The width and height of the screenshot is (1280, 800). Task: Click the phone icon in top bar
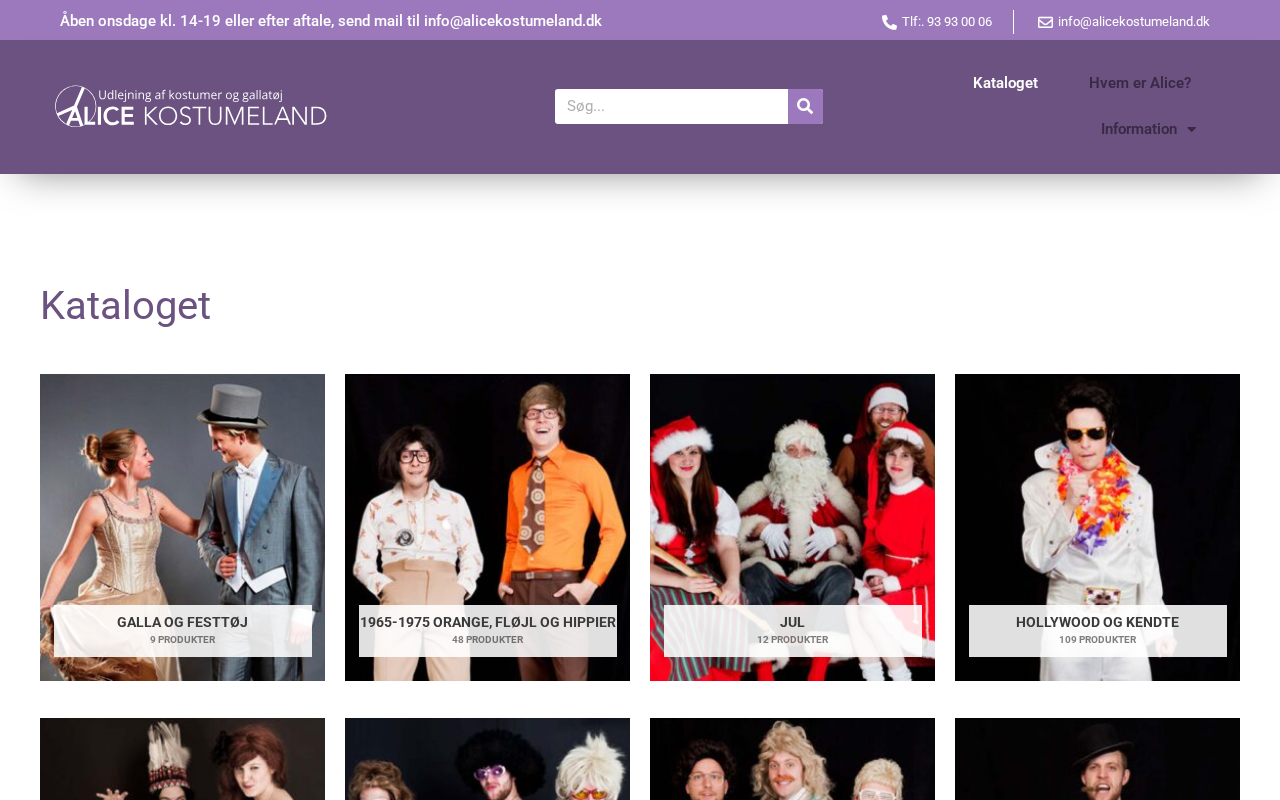(889, 22)
